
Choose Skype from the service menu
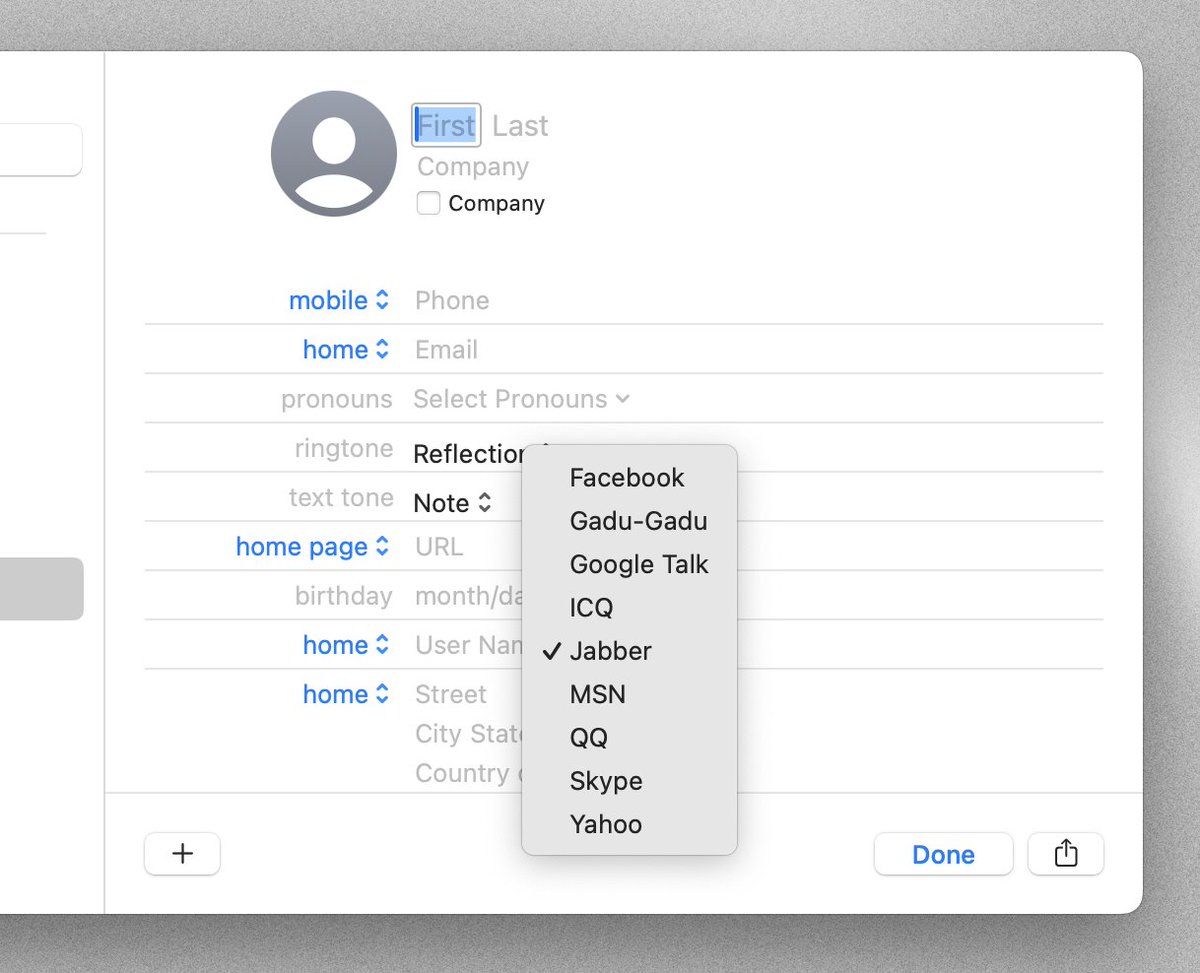[629, 781]
